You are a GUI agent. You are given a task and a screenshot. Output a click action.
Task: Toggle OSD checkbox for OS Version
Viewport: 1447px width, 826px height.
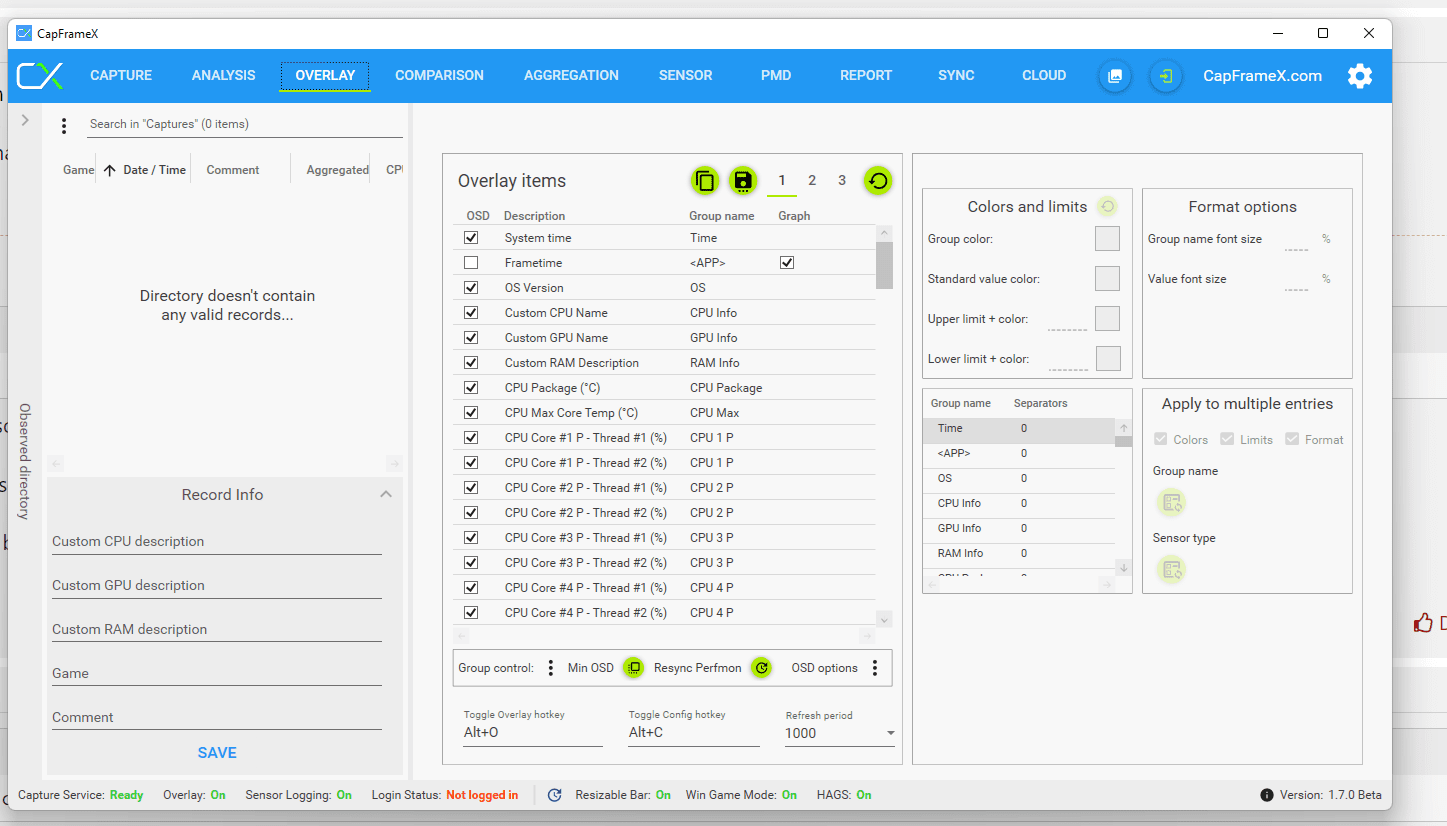pos(471,288)
